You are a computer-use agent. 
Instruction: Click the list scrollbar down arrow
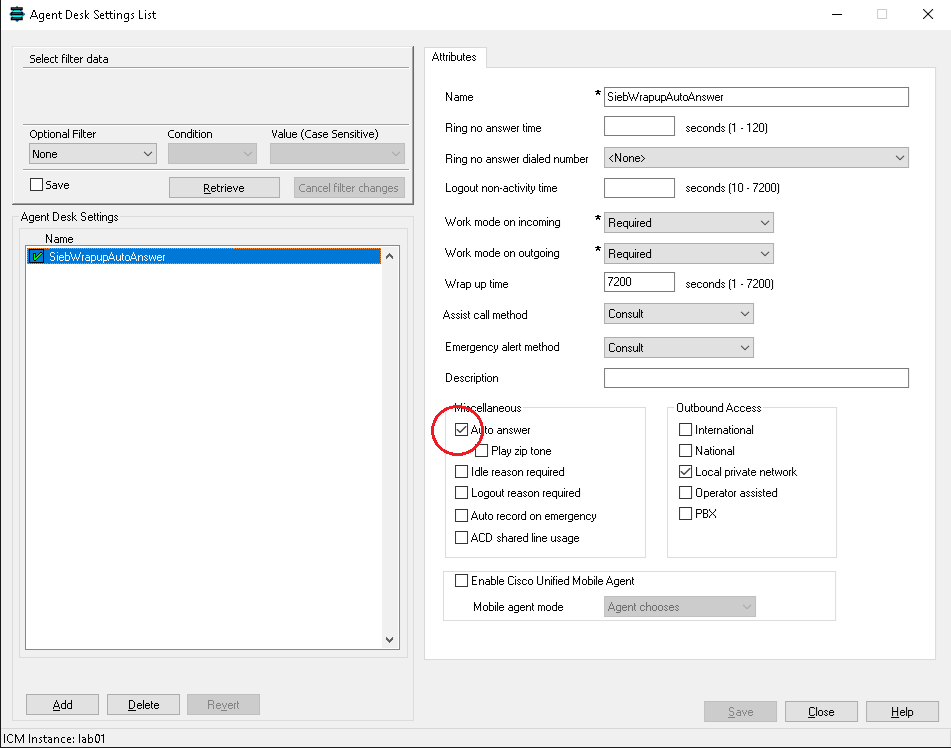(x=389, y=640)
